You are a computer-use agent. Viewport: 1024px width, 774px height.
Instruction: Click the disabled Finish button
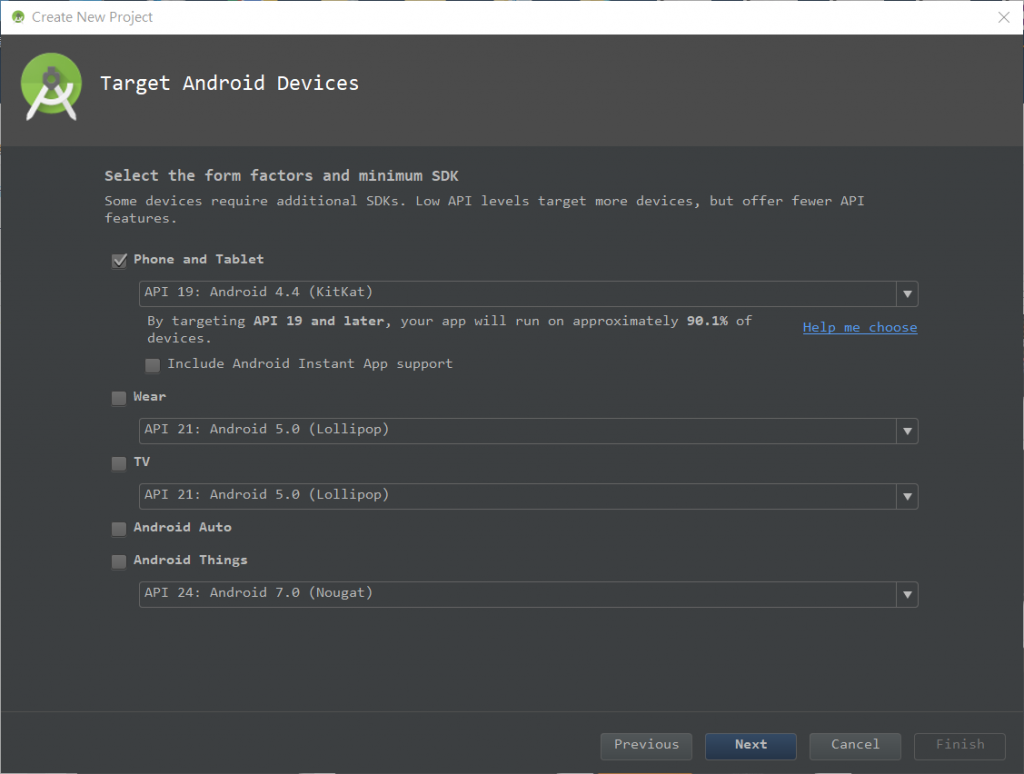959,745
